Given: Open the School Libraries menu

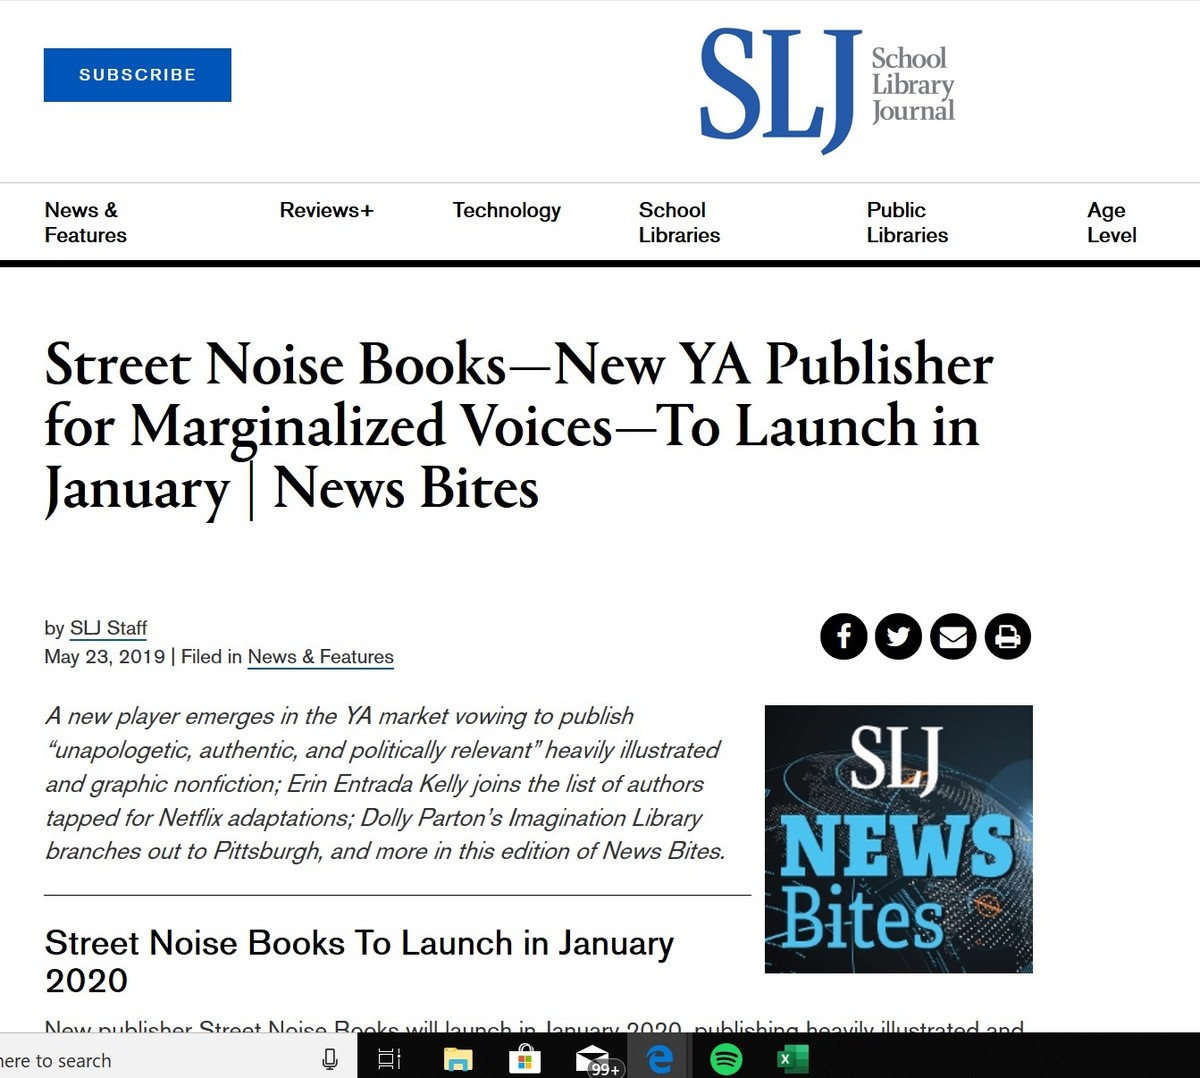Looking at the screenshot, I should click(679, 222).
